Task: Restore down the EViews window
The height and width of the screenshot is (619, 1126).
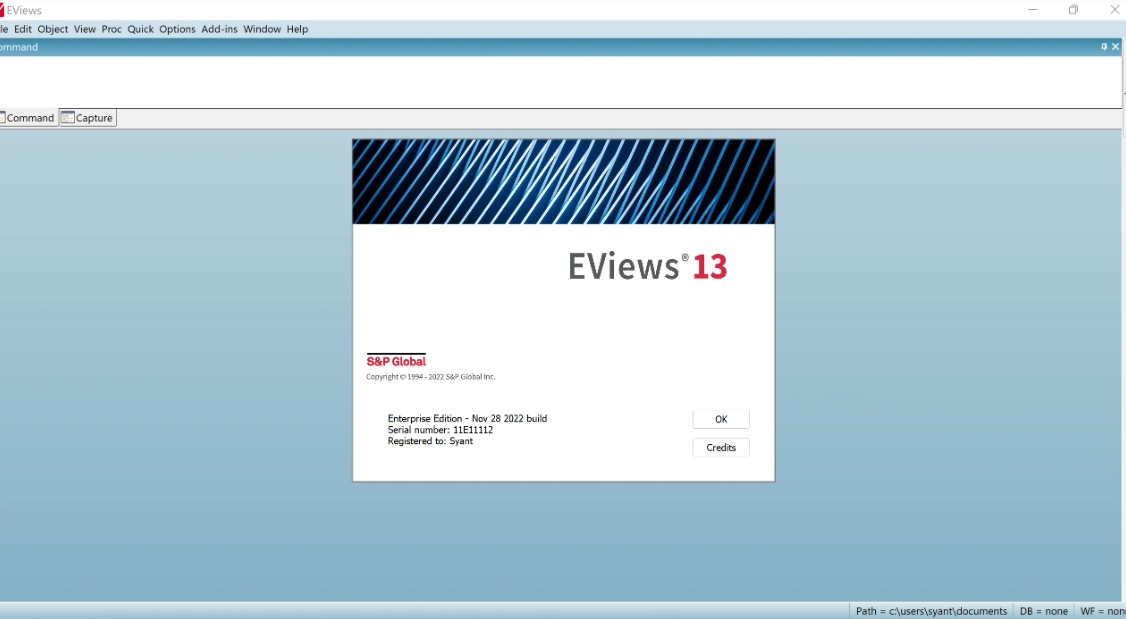Action: pos(1073,10)
